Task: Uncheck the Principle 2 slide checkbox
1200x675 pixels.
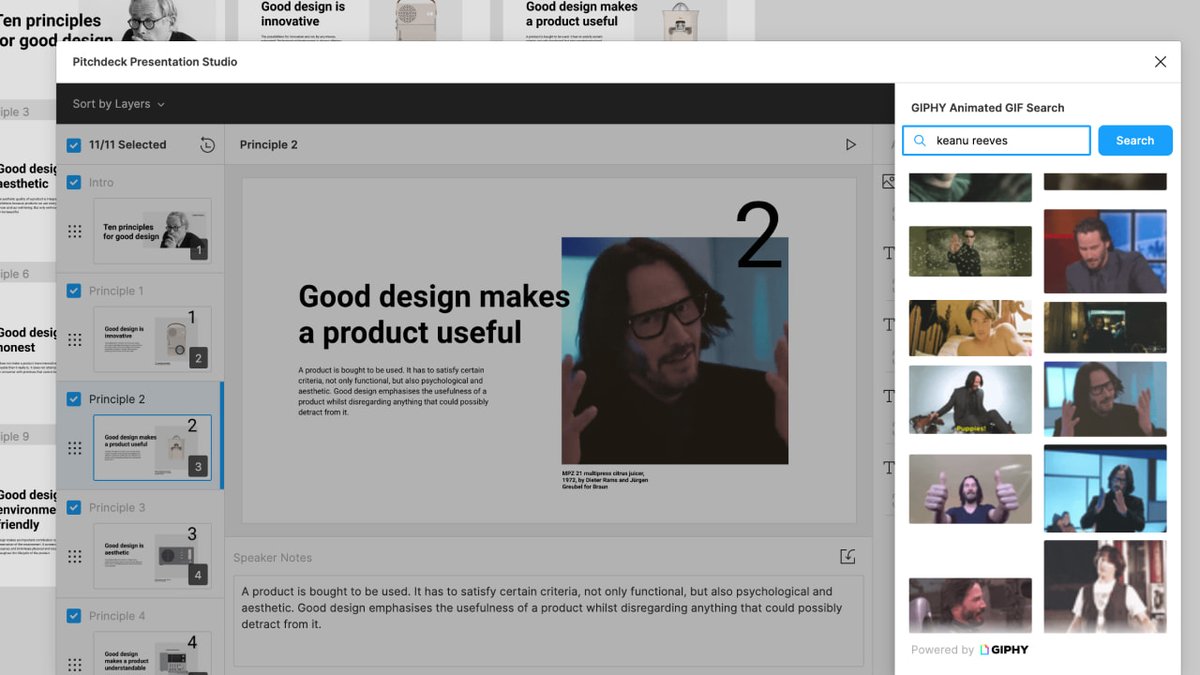Action: pyautogui.click(x=74, y=399)
